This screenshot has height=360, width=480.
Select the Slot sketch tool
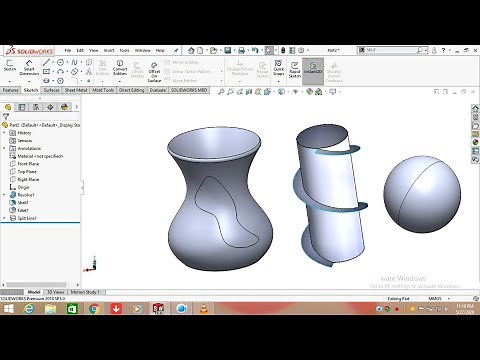click(x=46, y=80)
